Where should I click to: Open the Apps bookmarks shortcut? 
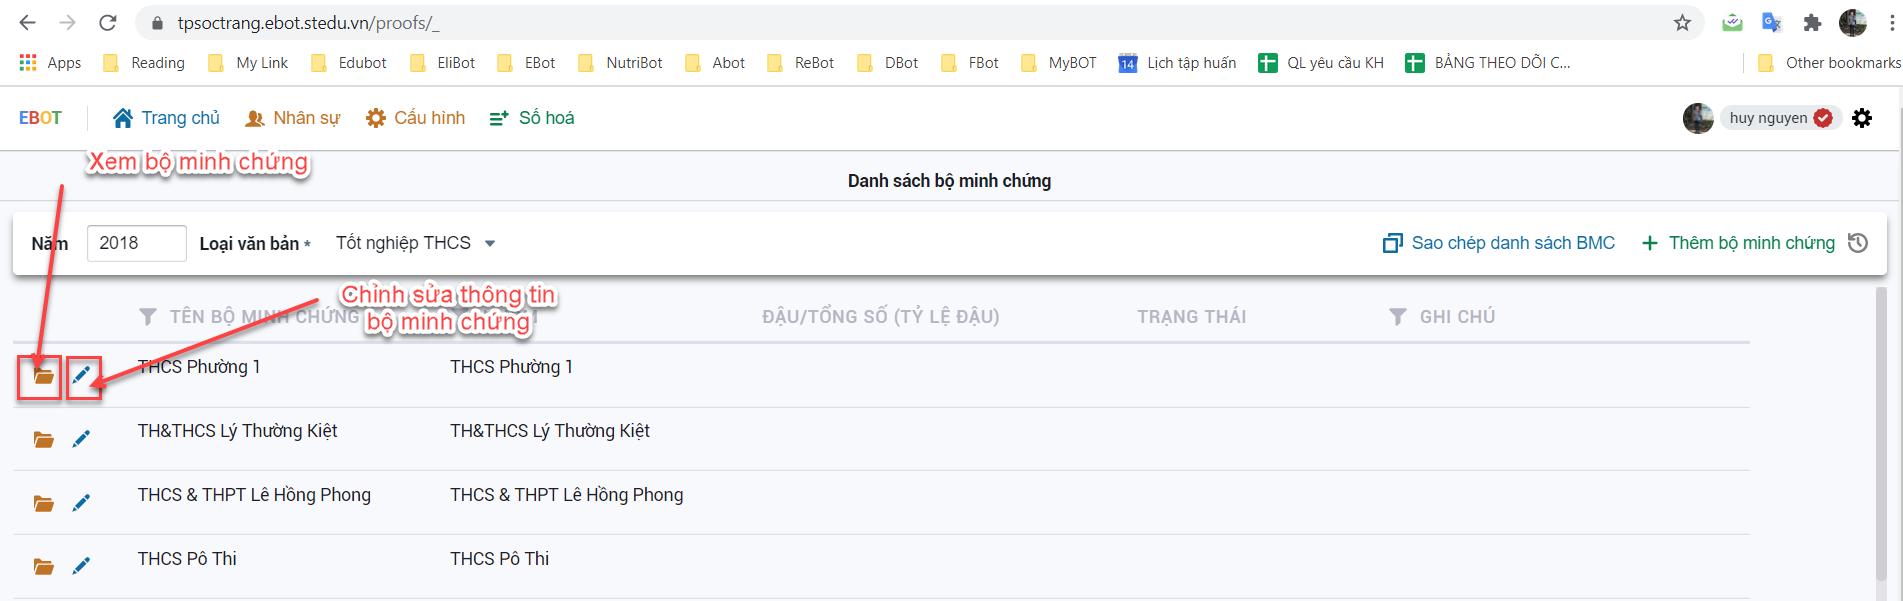pos(51,63)
